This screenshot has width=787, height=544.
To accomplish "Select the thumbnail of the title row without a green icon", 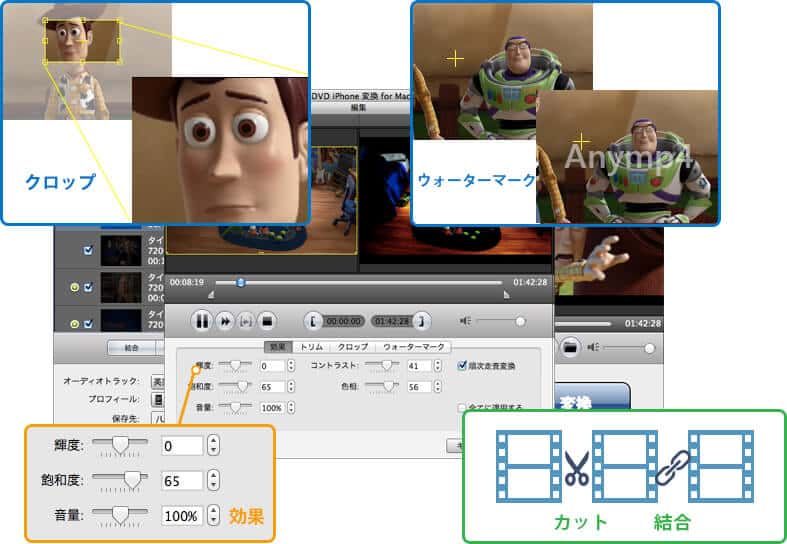I will click(x=120, y=250).
